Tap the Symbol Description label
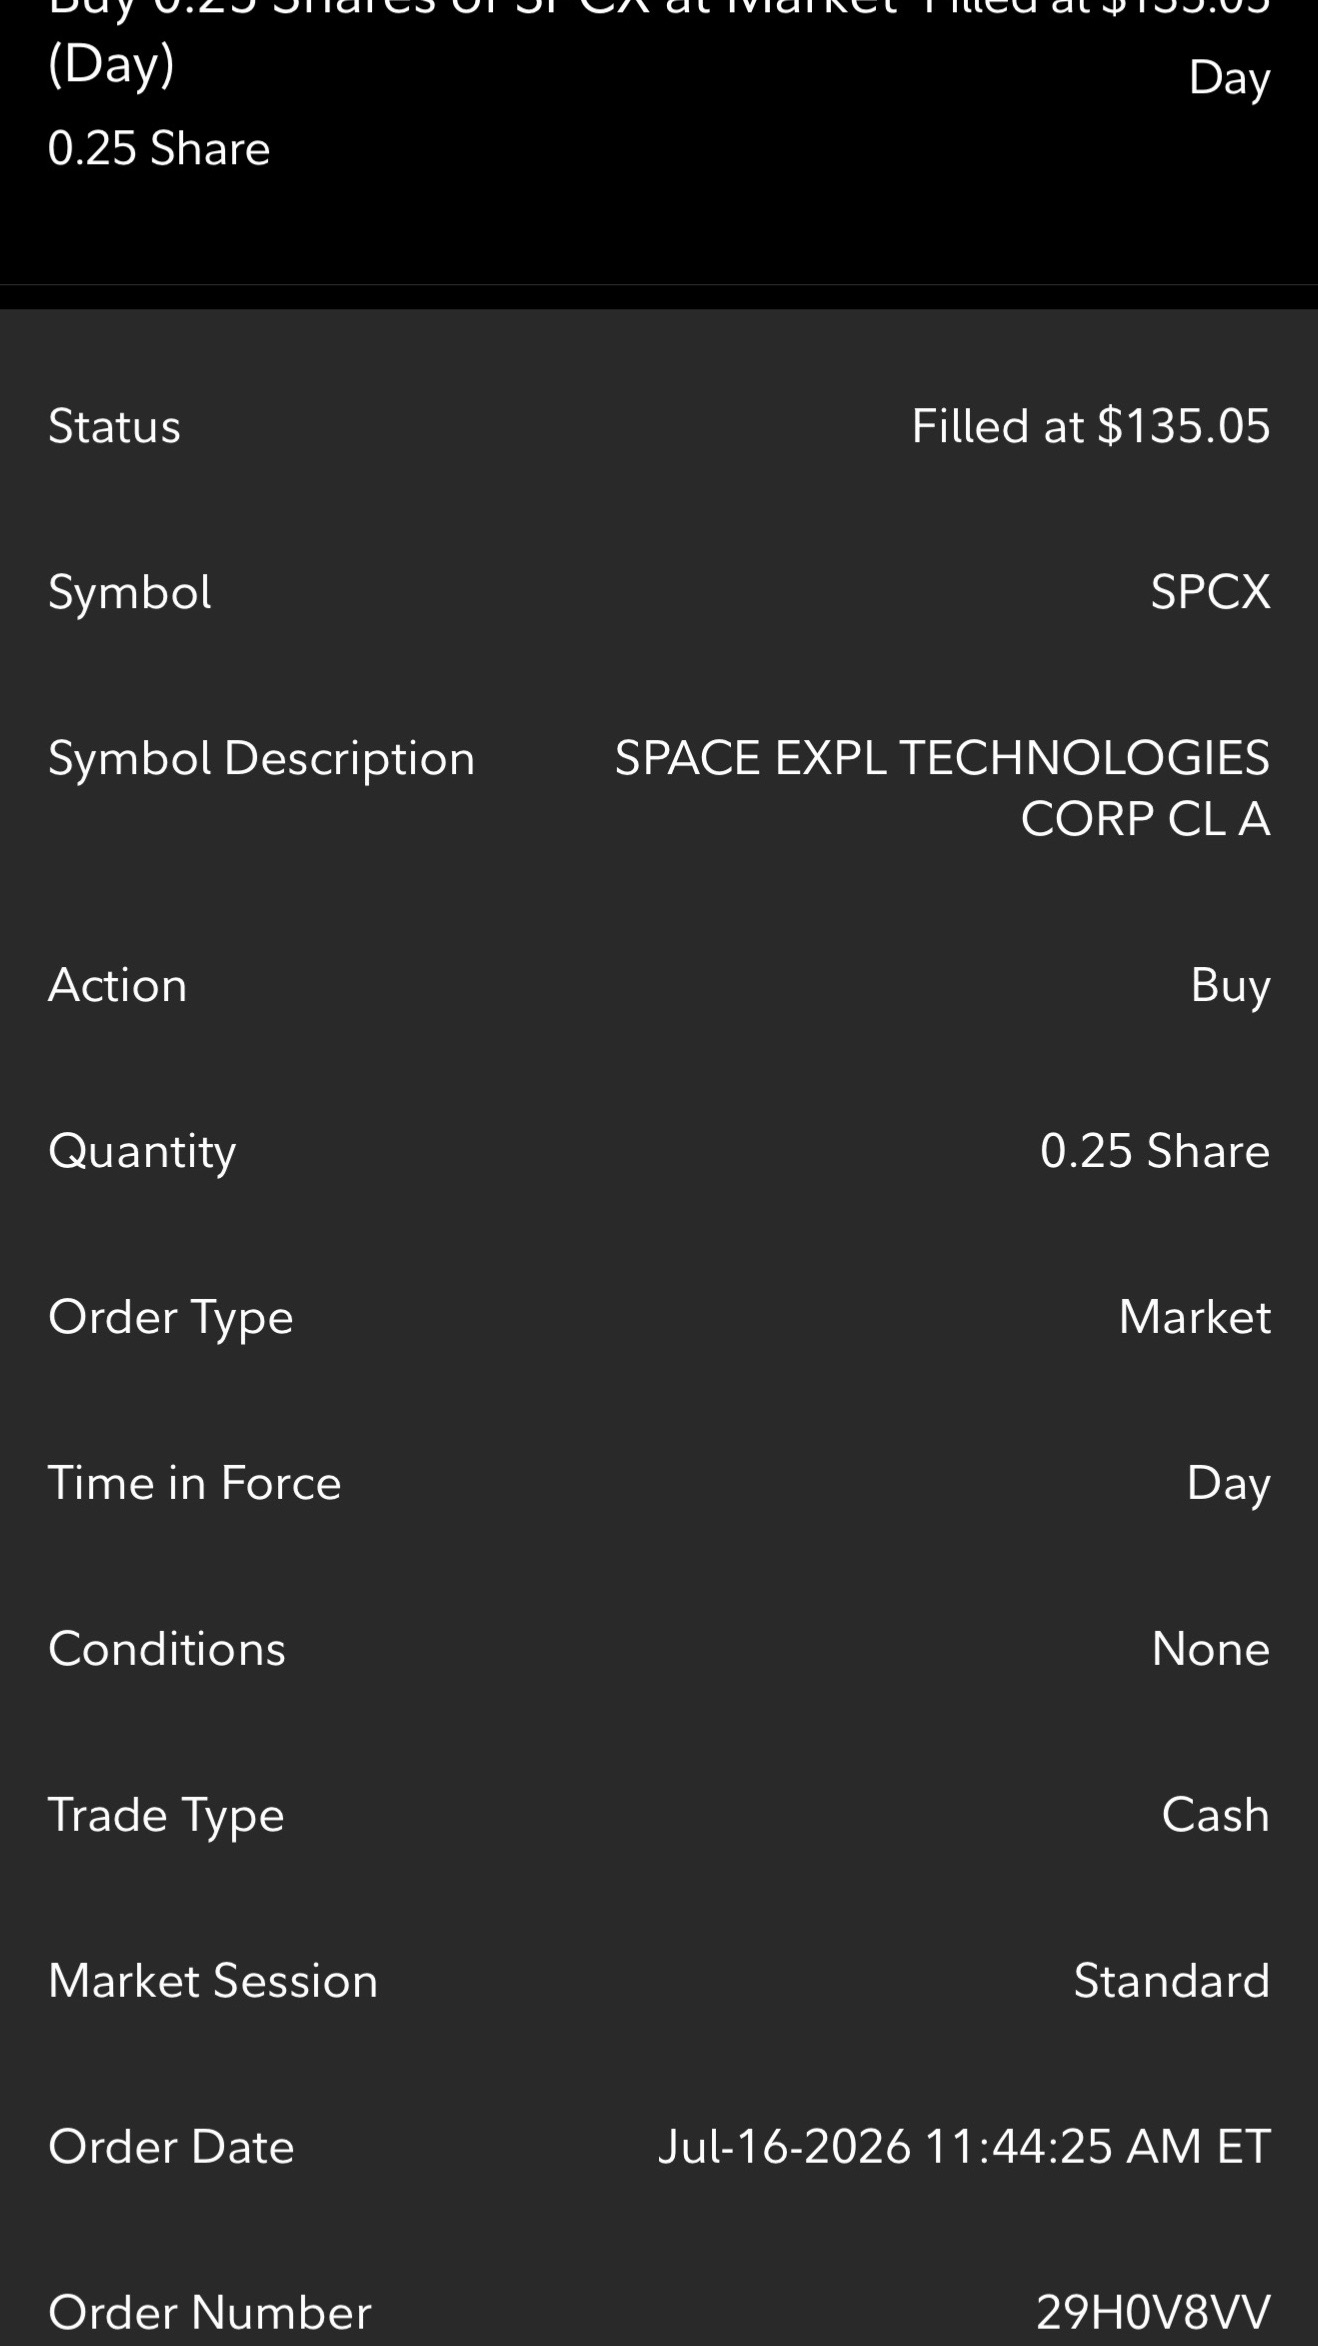 coord(261,759)
